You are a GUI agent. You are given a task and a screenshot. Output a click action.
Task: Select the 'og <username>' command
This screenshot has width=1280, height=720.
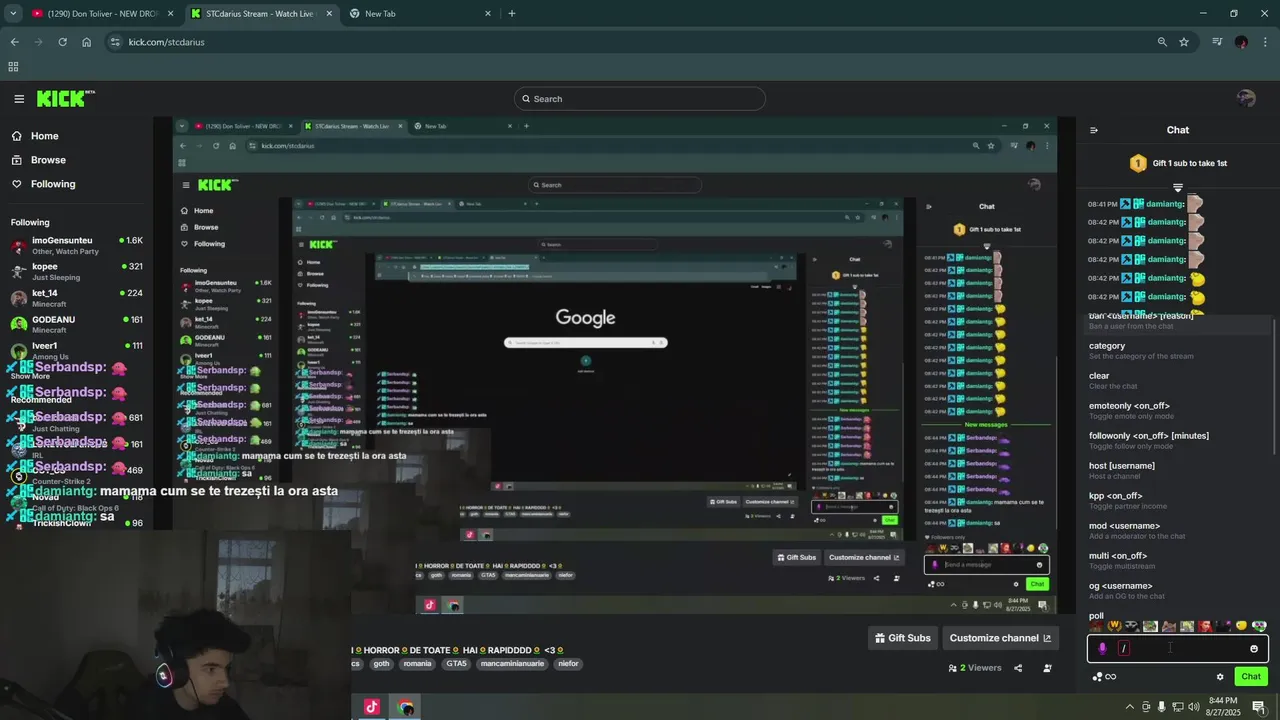pos(1178,591)
